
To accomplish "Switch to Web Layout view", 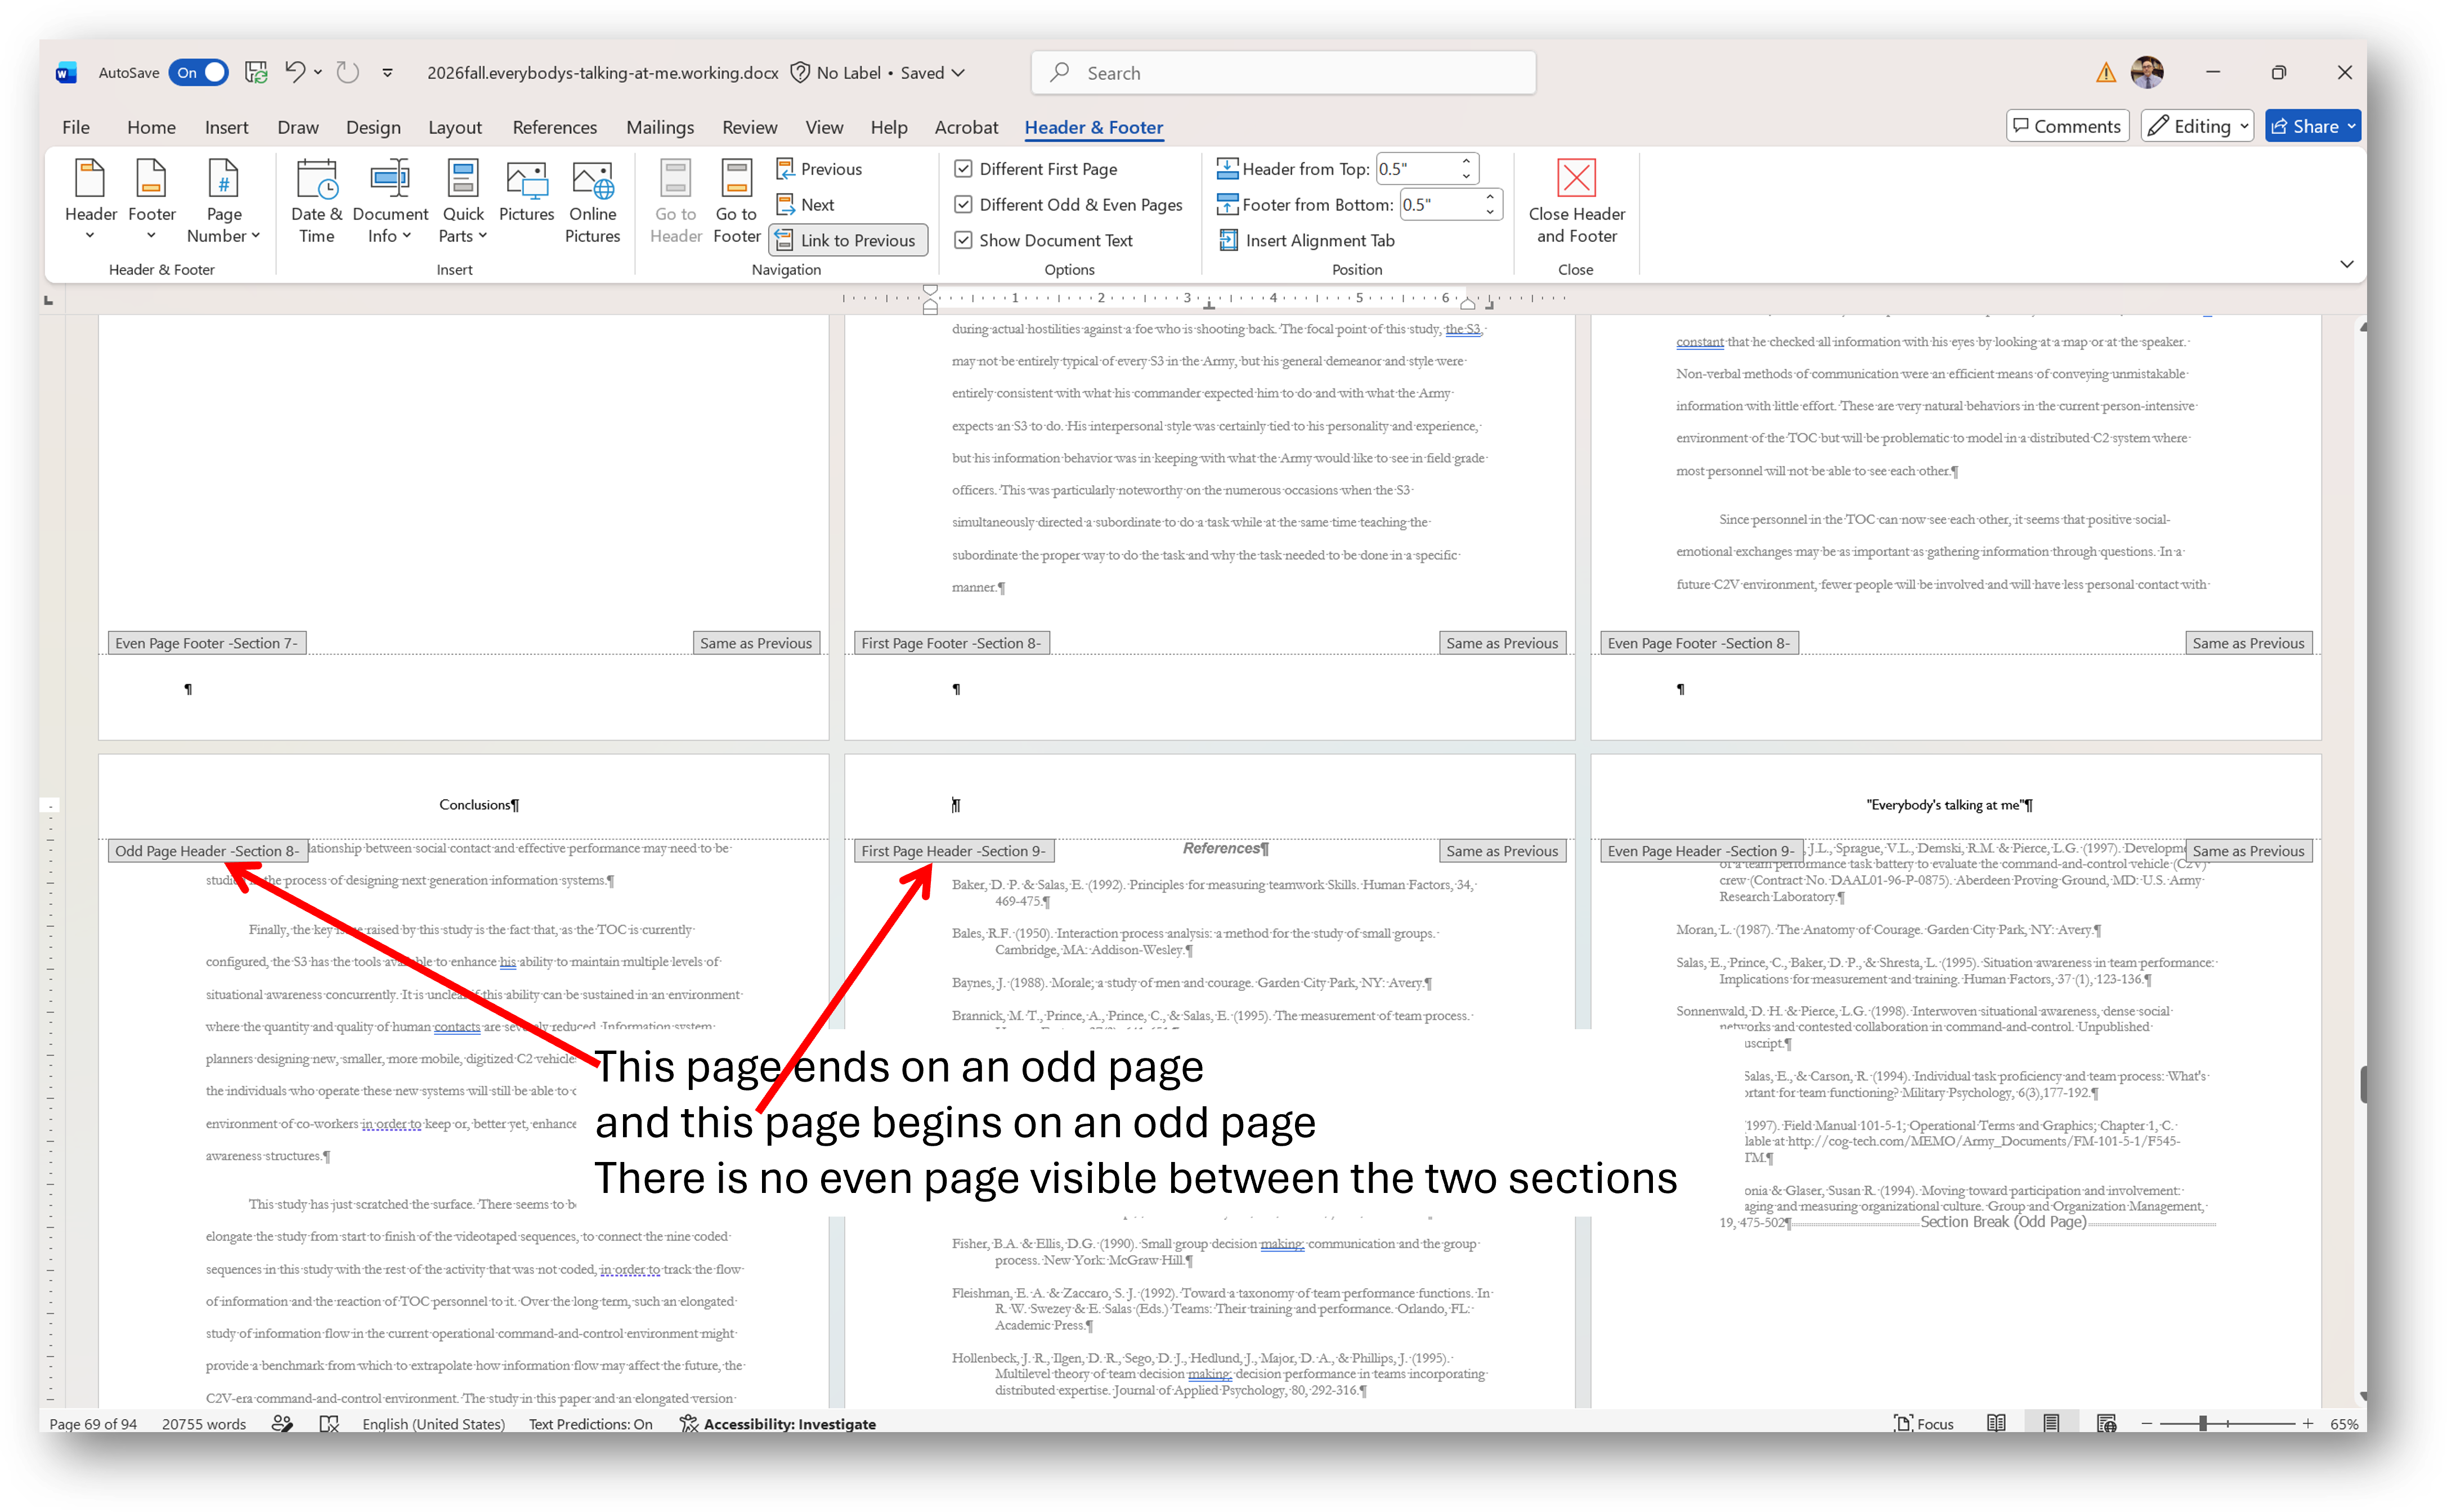I will coord(2106,1424).
